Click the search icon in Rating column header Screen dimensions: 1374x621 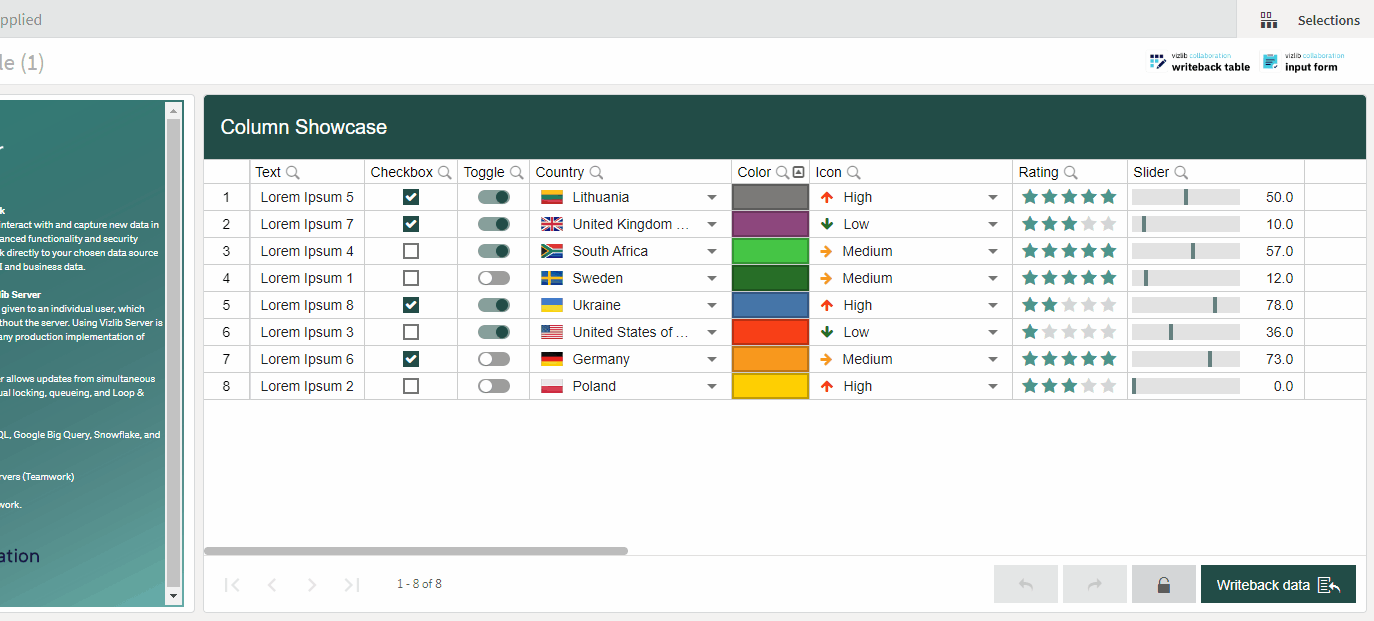coord(1071,172)
